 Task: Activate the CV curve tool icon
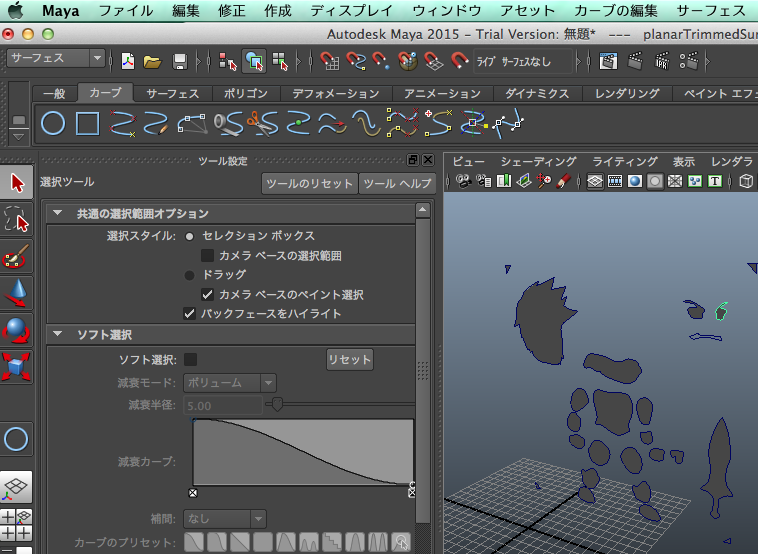click(x=123, y=123)
